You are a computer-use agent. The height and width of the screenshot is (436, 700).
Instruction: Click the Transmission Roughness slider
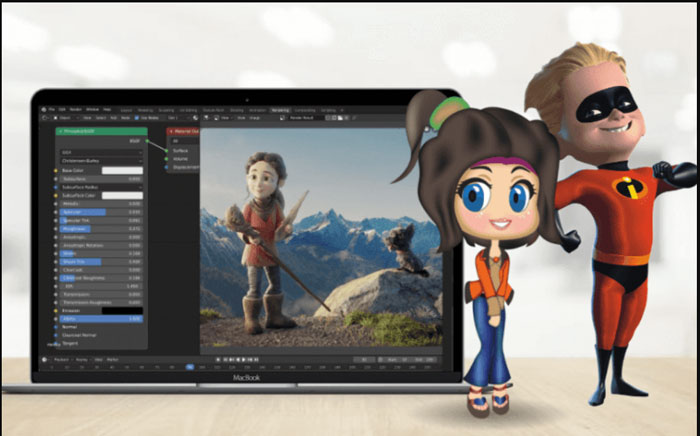point(101,303)
